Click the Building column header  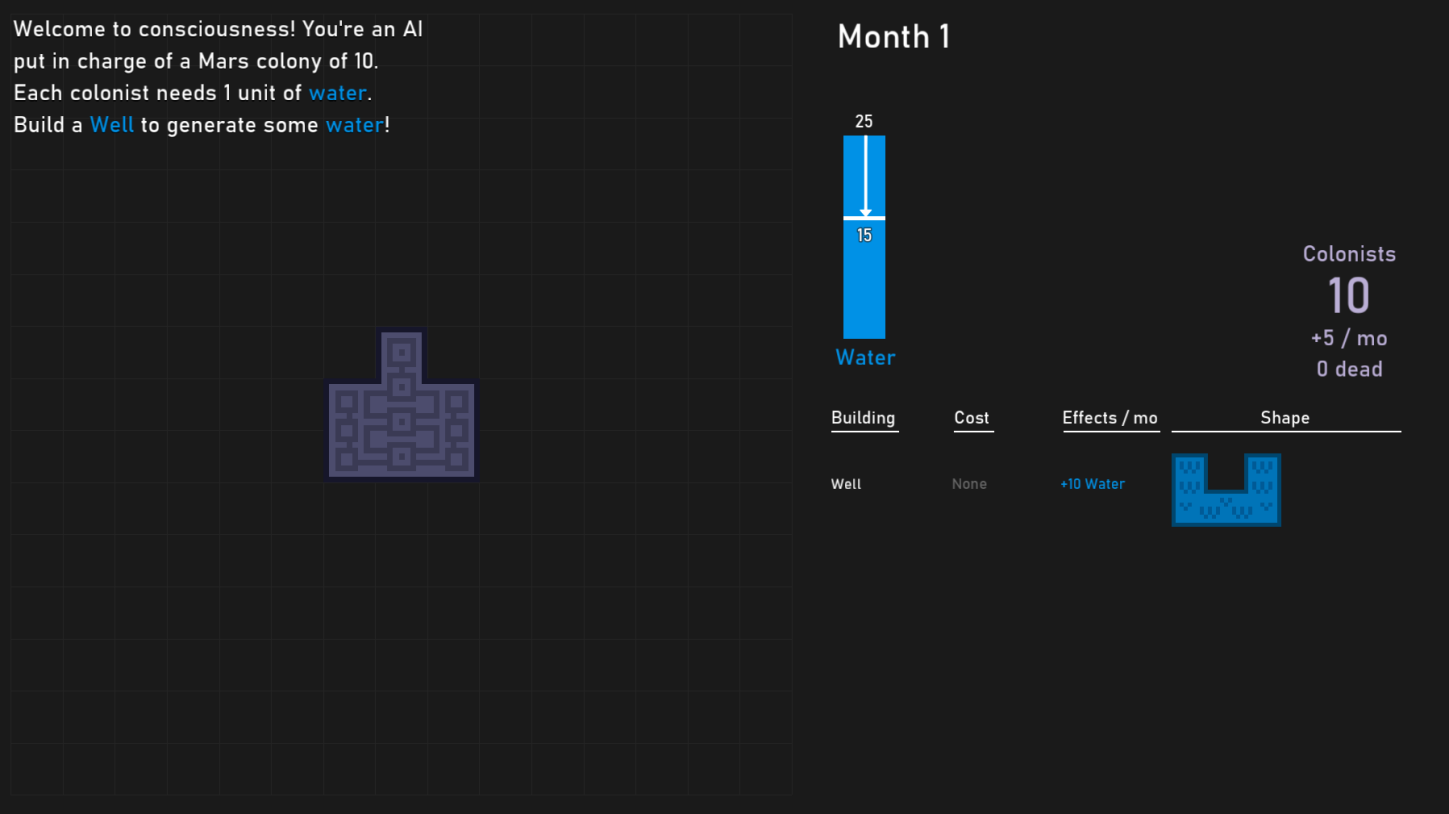863,418
